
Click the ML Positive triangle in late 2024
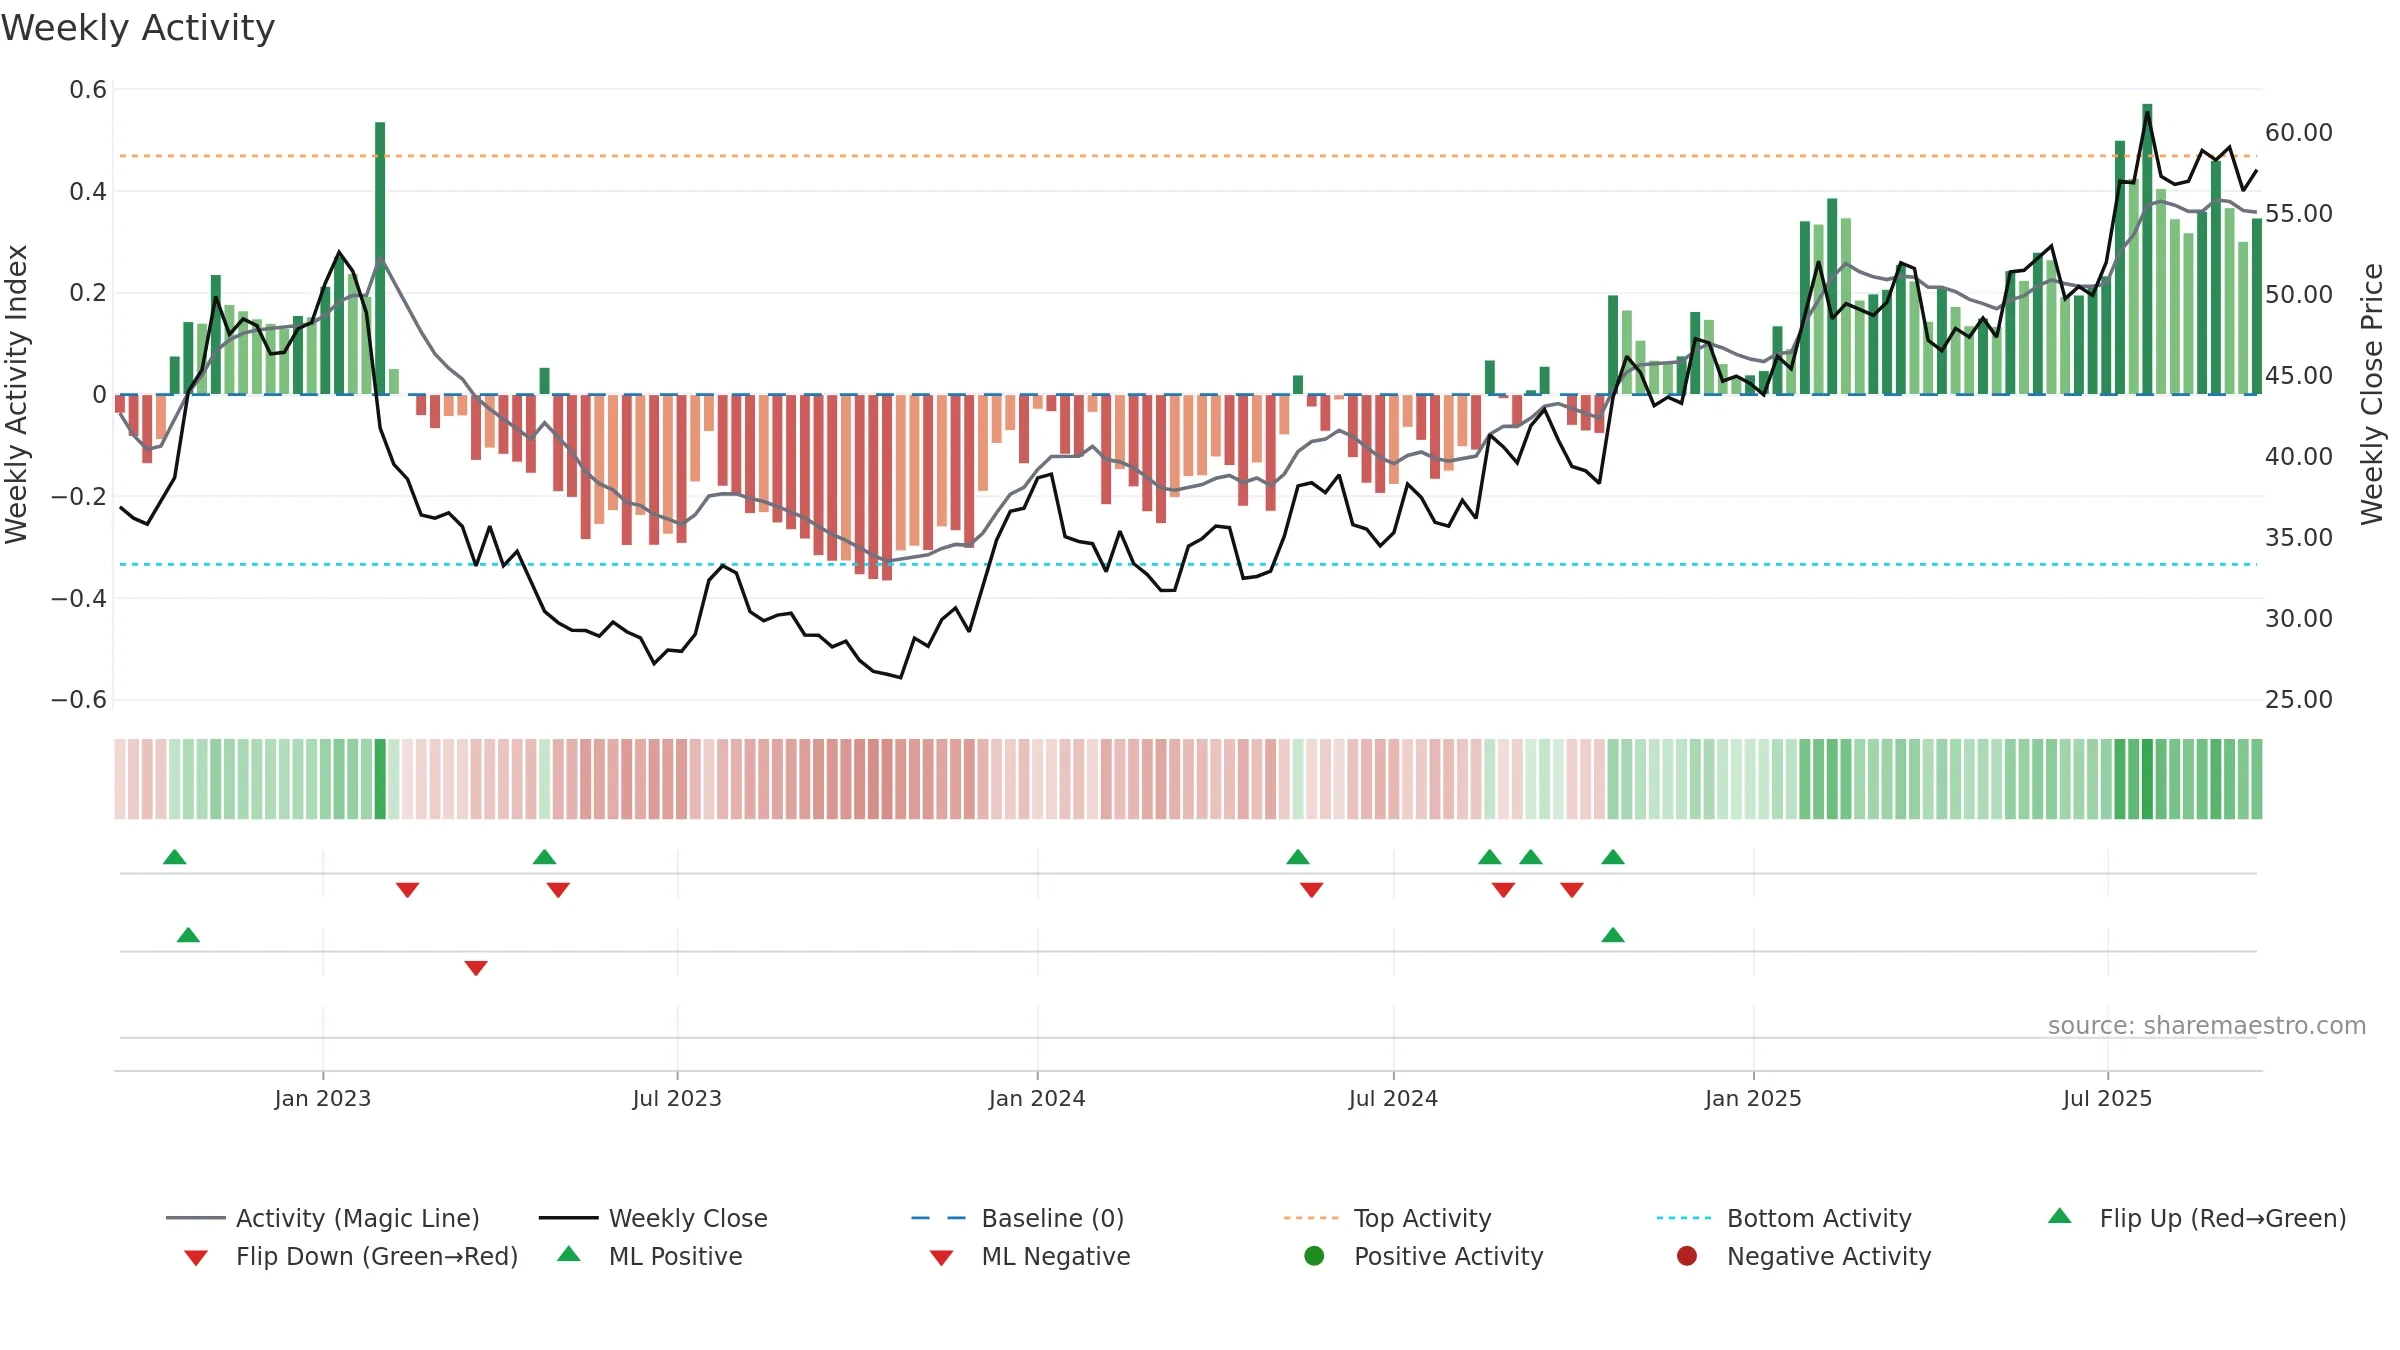(1613, 935)
